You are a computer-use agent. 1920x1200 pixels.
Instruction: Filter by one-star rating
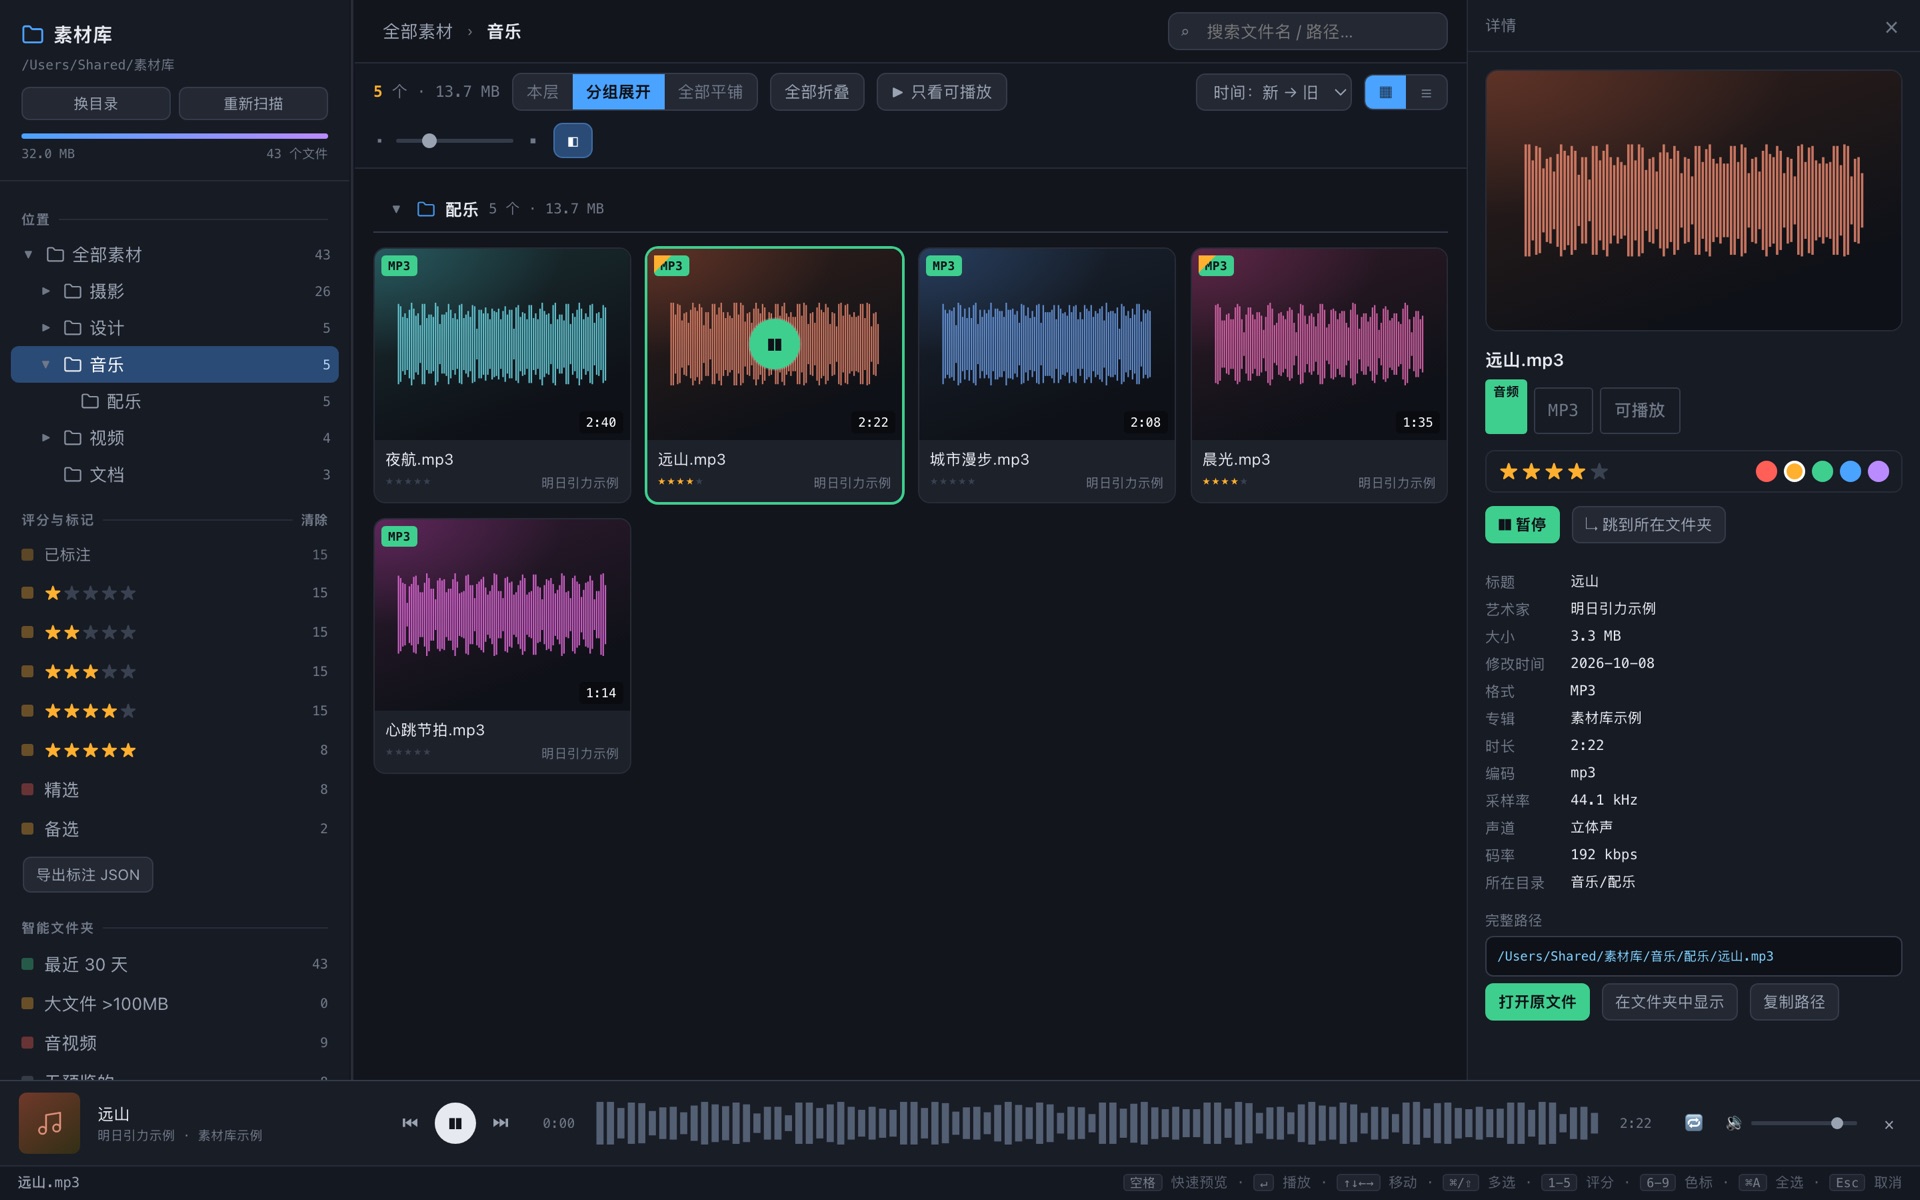[174, 593]
